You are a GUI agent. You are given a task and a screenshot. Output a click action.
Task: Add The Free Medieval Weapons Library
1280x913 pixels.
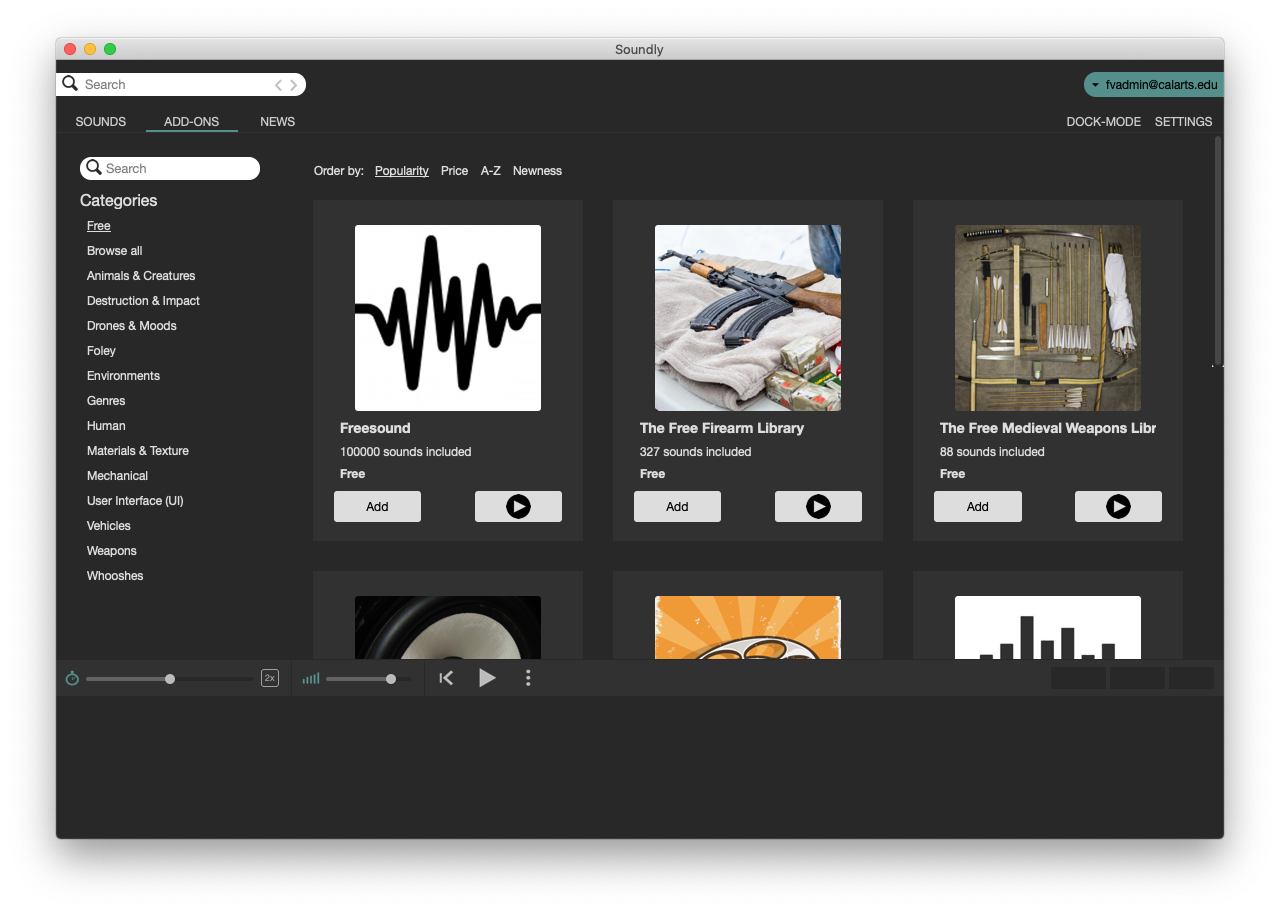978,507
